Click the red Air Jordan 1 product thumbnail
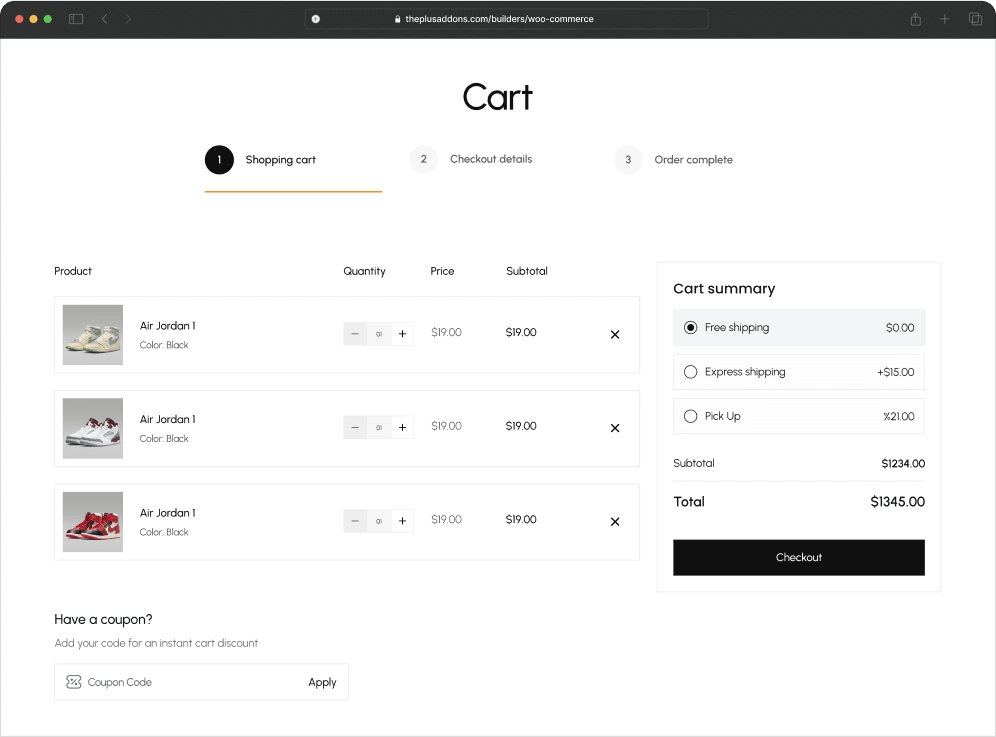 click(92, 521)
